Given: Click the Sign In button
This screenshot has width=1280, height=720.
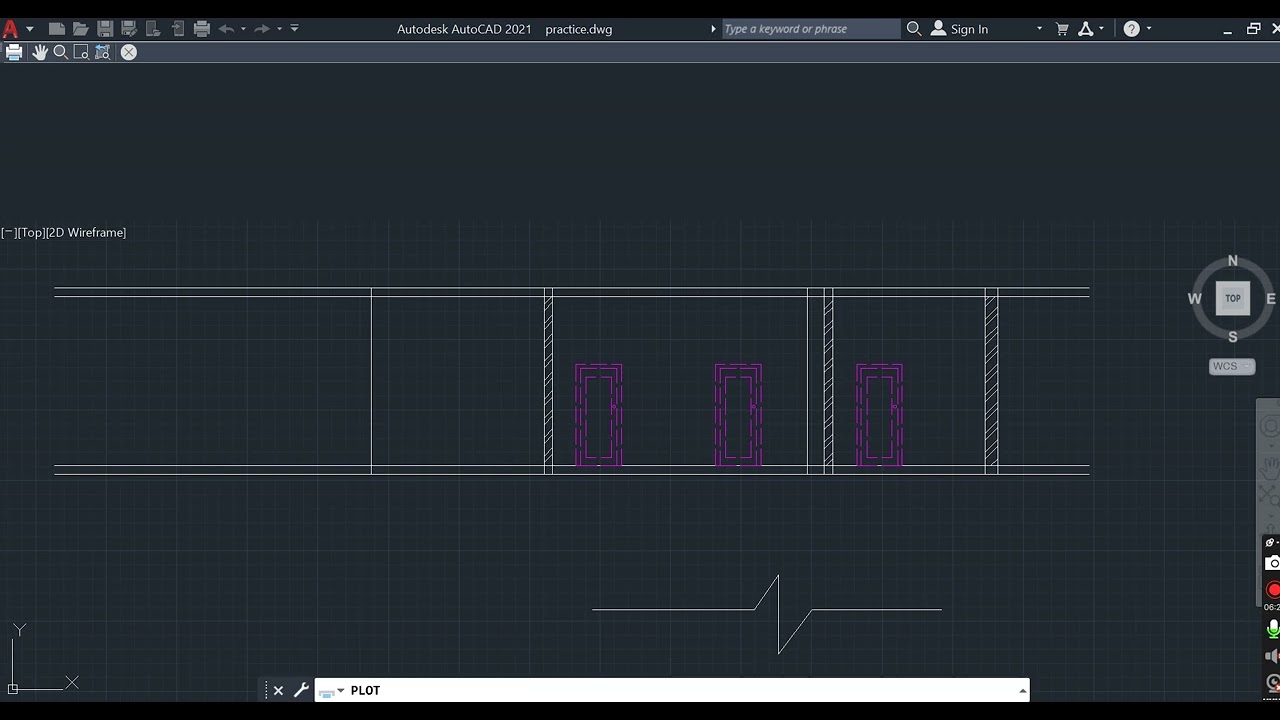Looking at the screenshot, I should 959,29.
